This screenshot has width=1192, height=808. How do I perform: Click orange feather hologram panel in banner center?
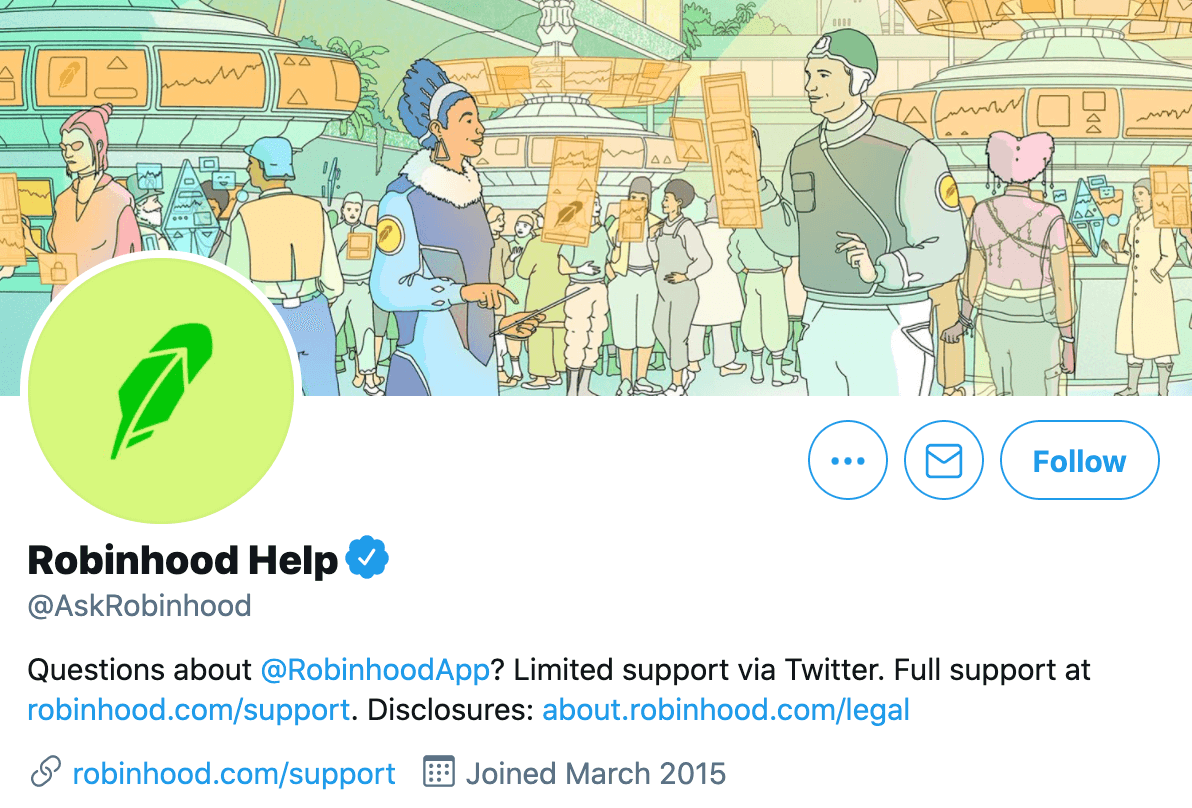point(570,190)
